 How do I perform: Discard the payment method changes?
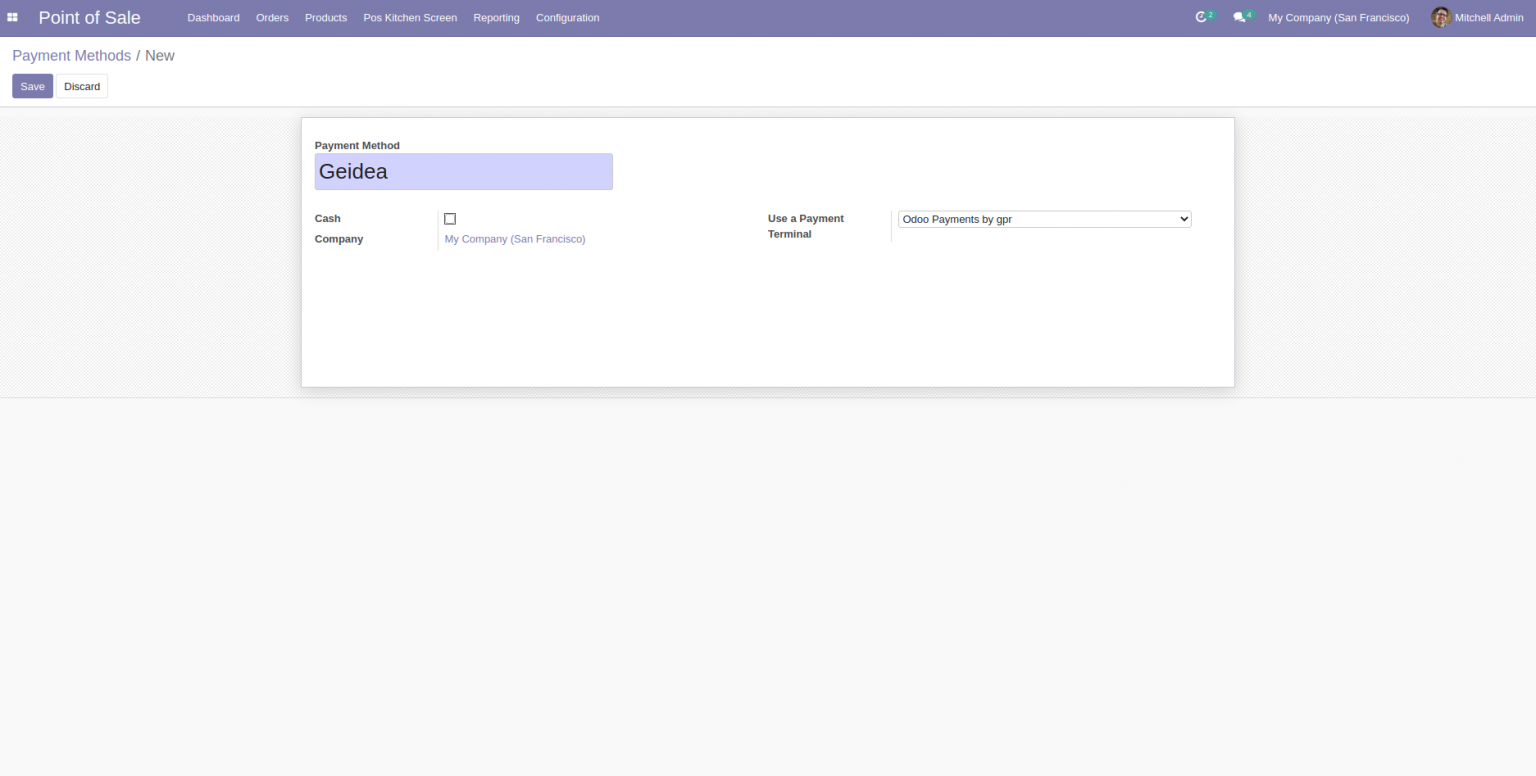(x=81, y=86)
